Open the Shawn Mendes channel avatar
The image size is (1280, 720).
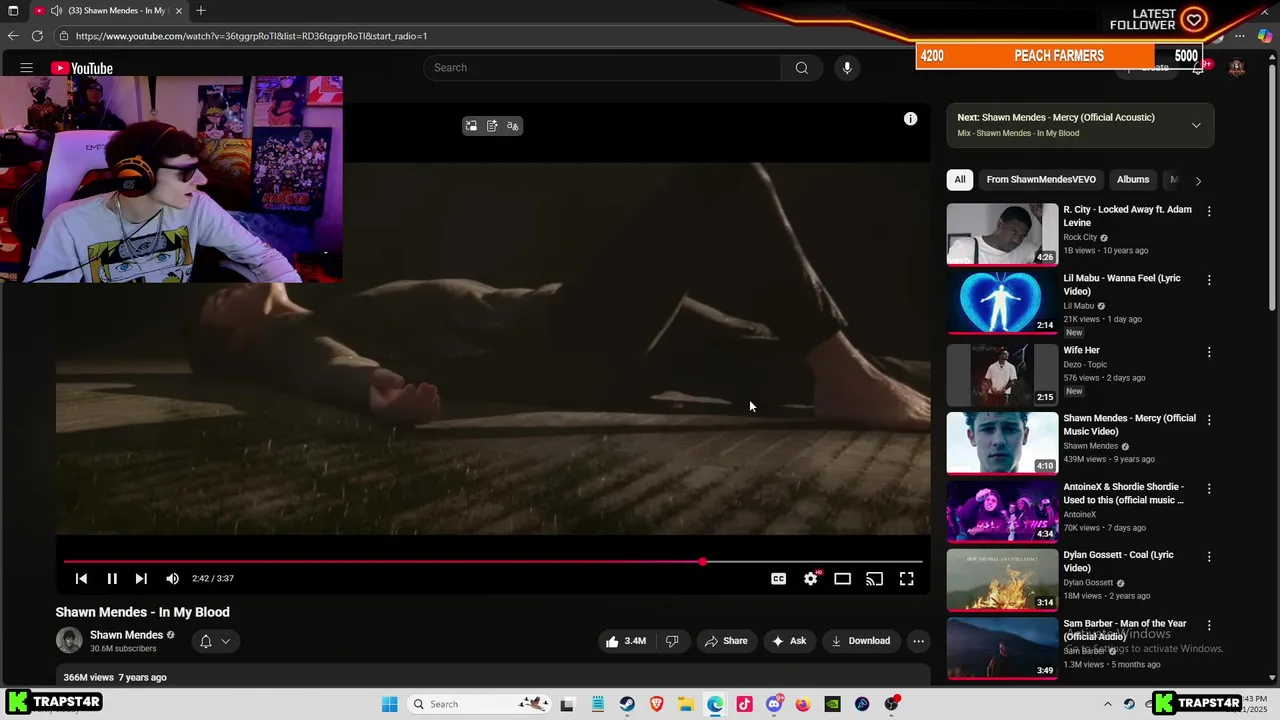(69, 640)
